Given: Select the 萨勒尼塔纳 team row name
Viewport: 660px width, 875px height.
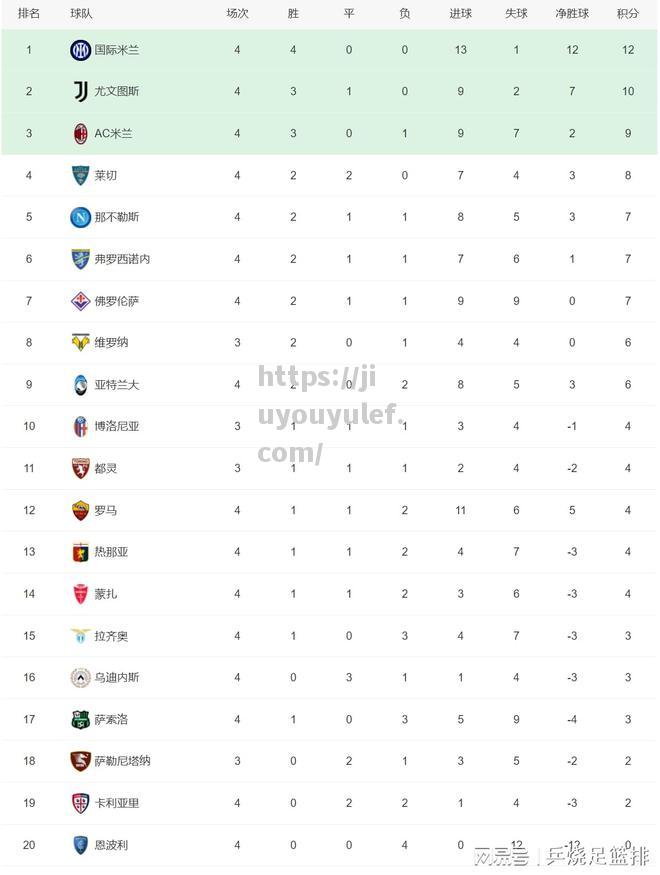Looking at the screenshot, I should click(122, 761).
